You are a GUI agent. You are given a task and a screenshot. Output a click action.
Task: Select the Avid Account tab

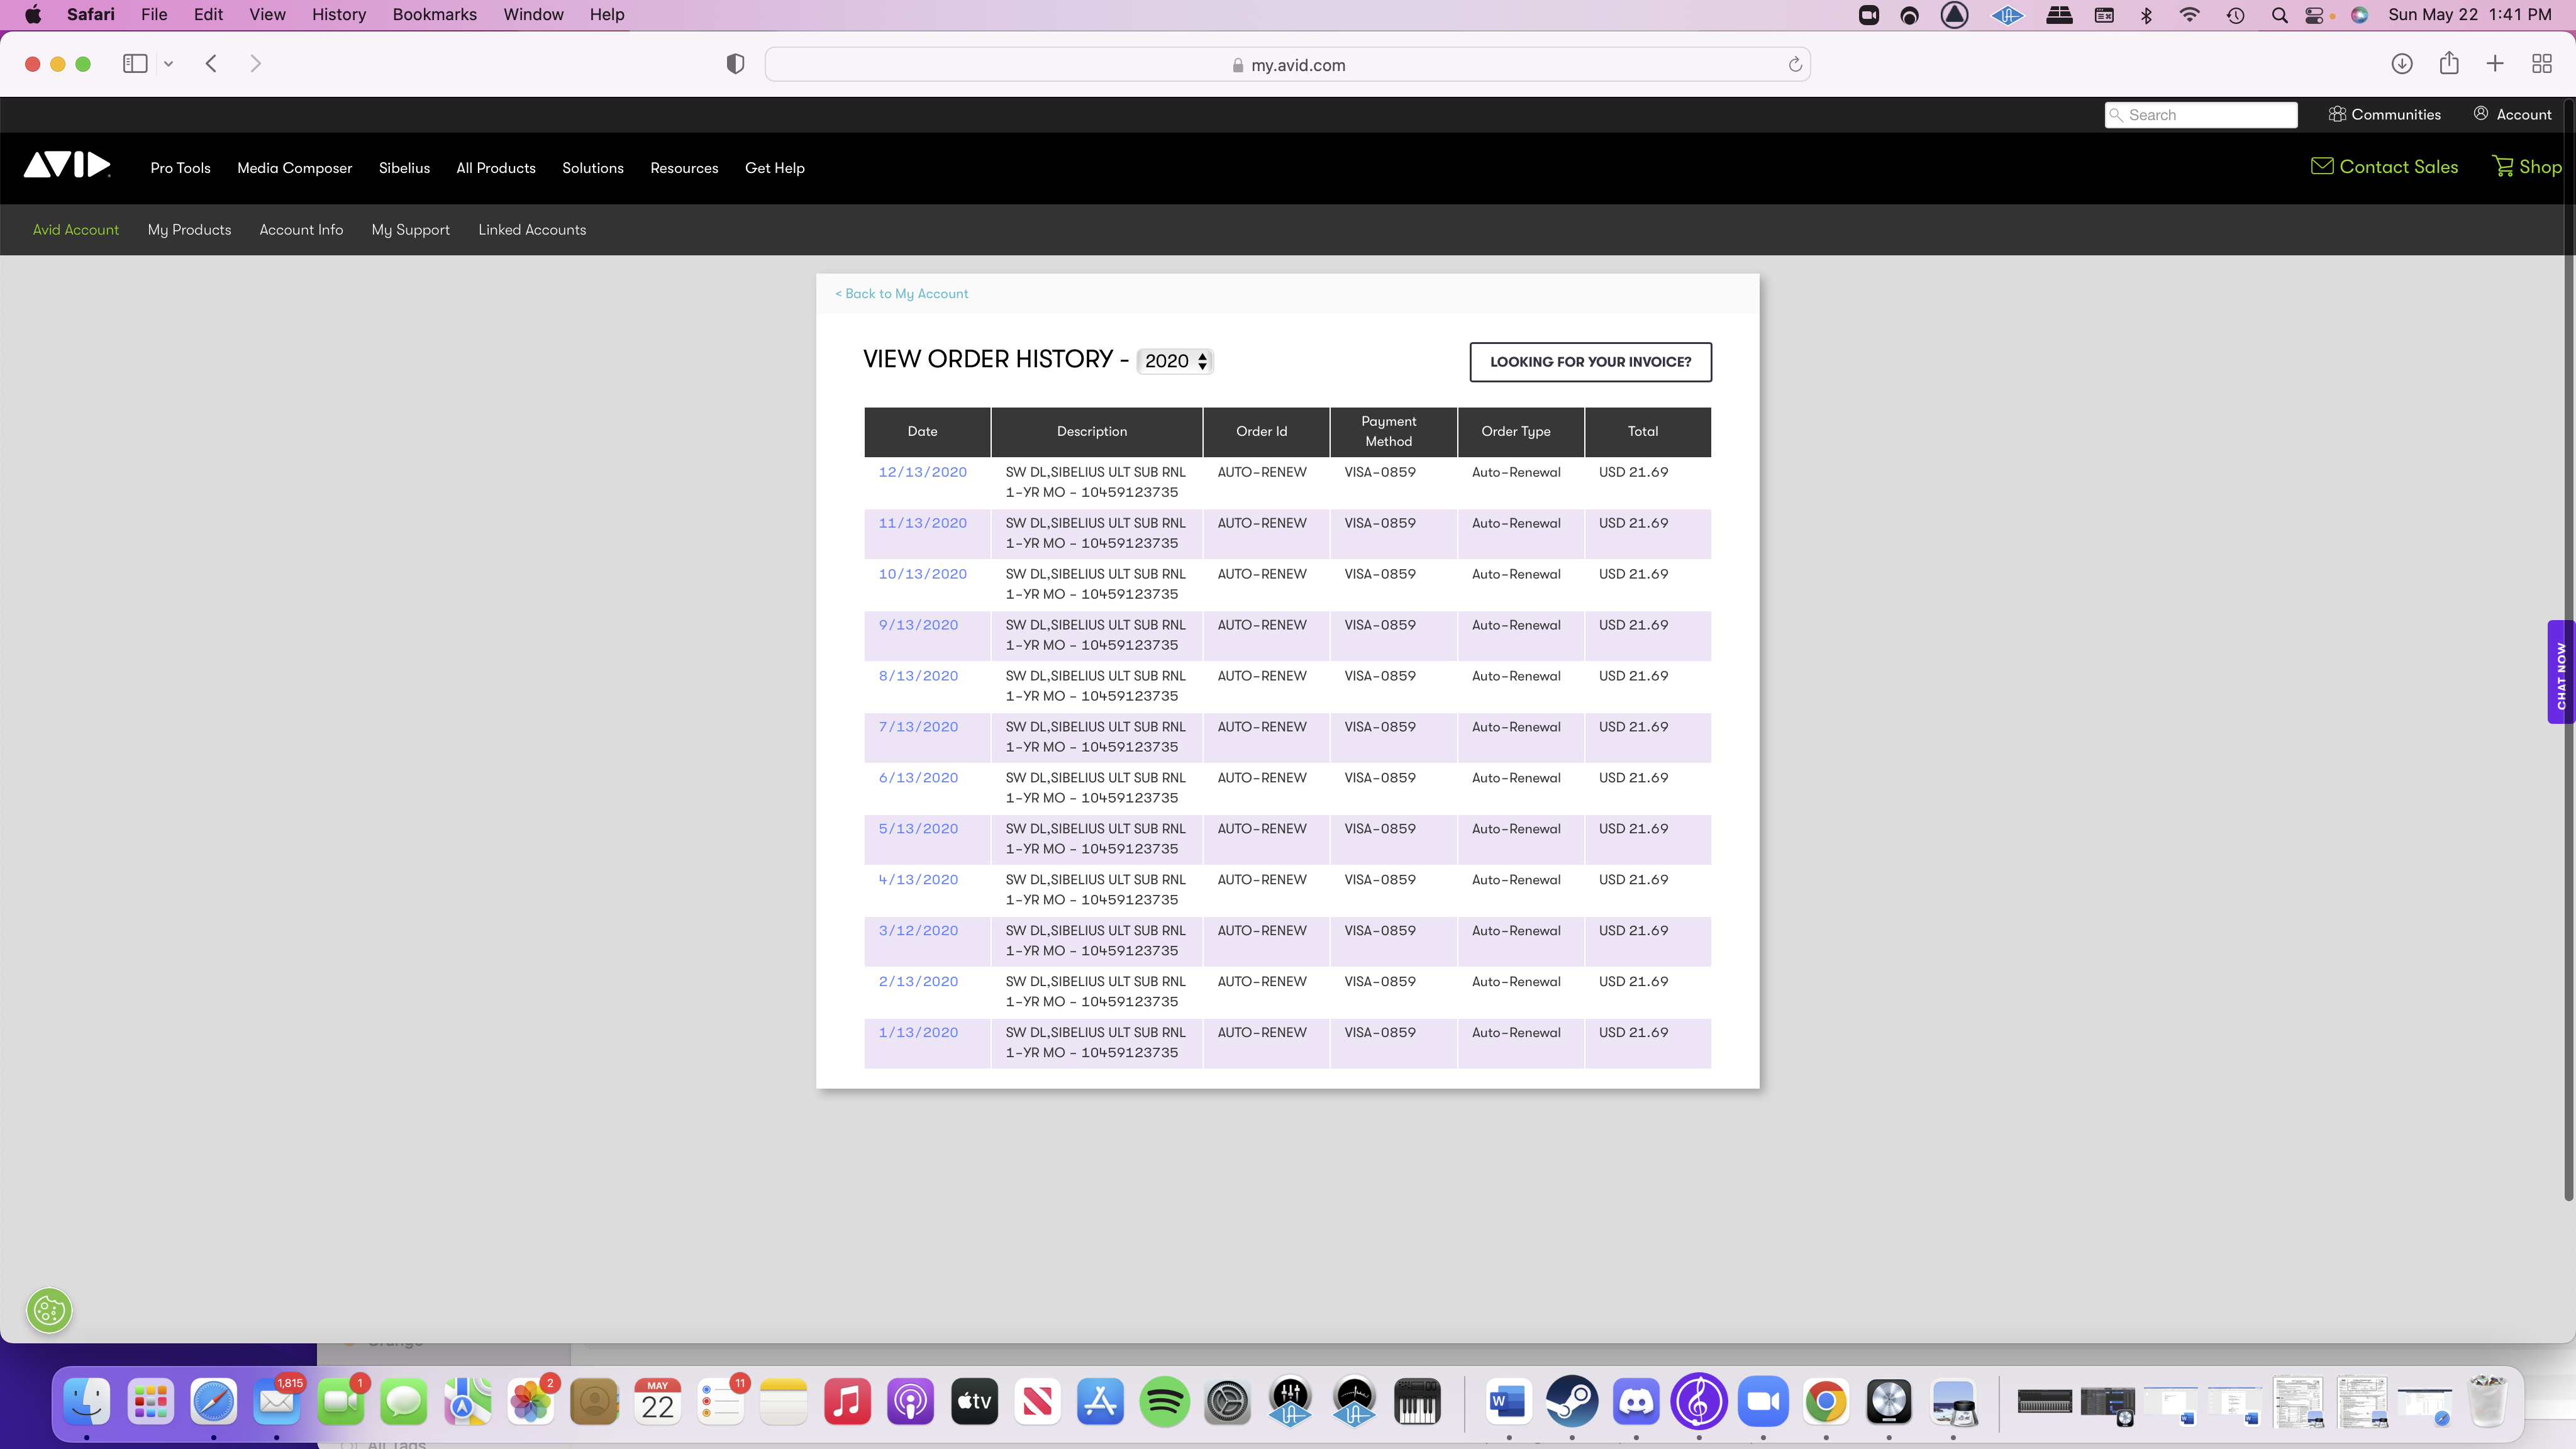76,230
